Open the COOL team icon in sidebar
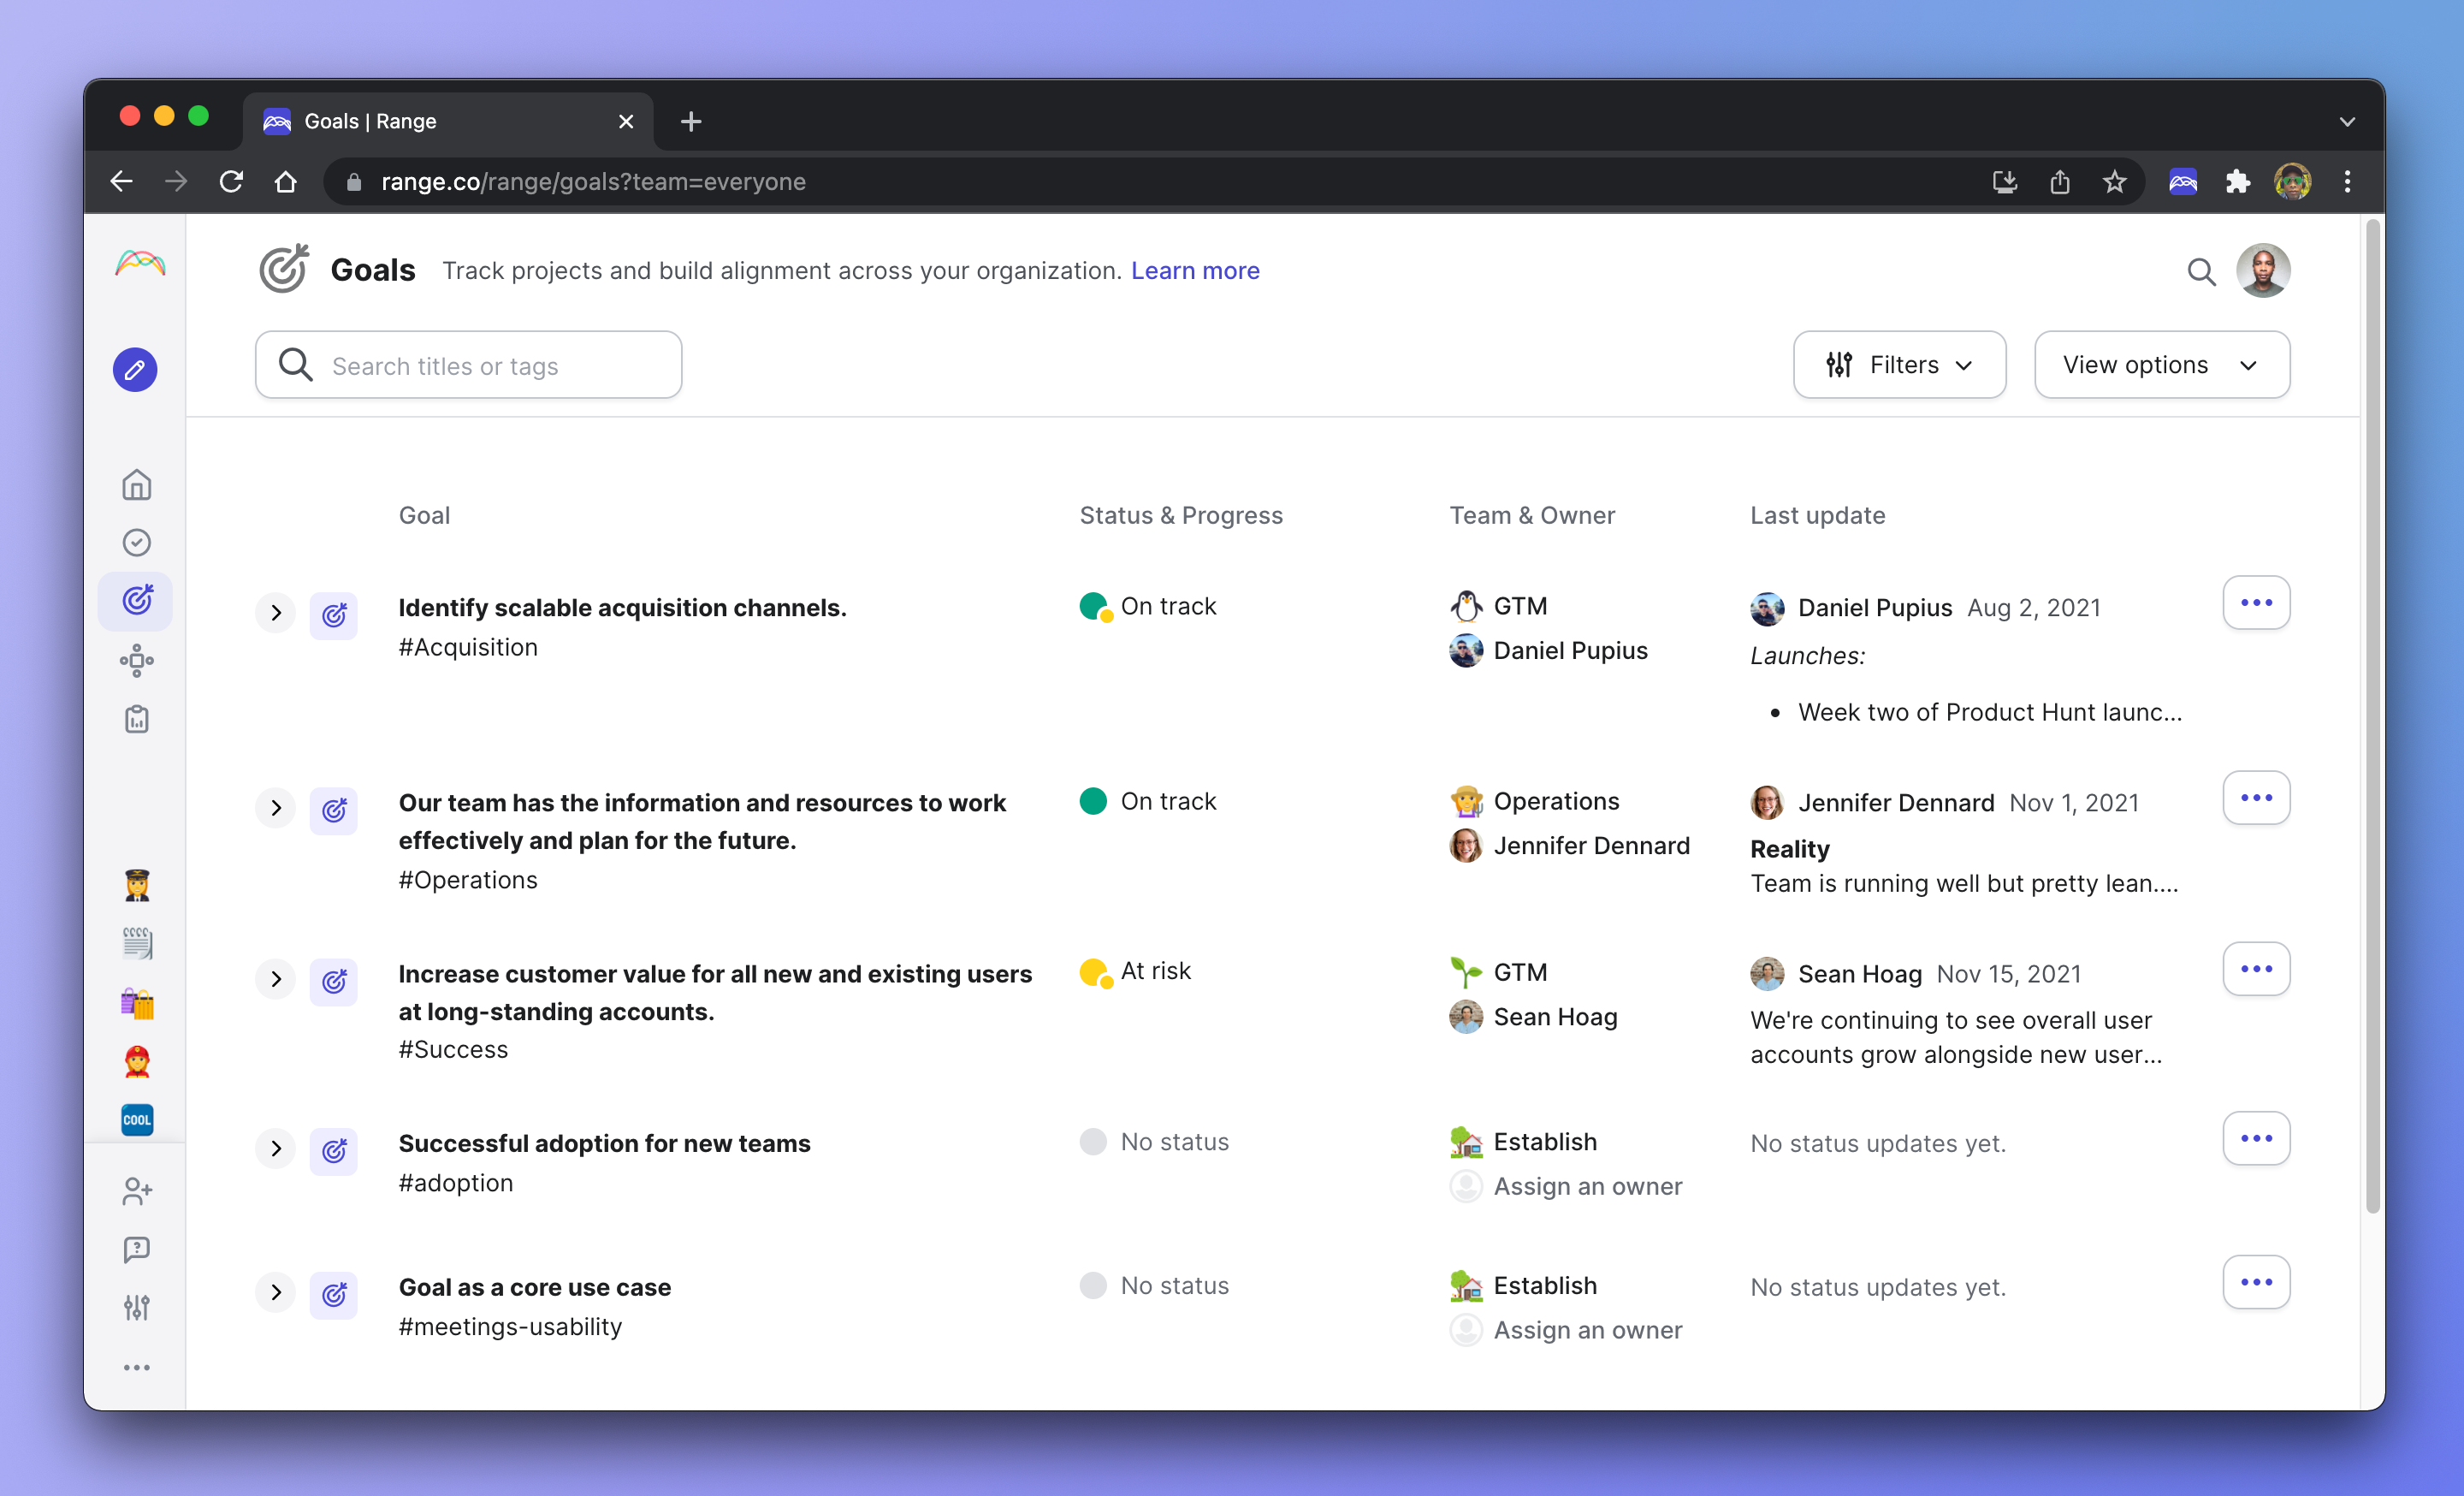Image resolution: width=2464 pixels, height=1496 pixels. point(137,1119)
